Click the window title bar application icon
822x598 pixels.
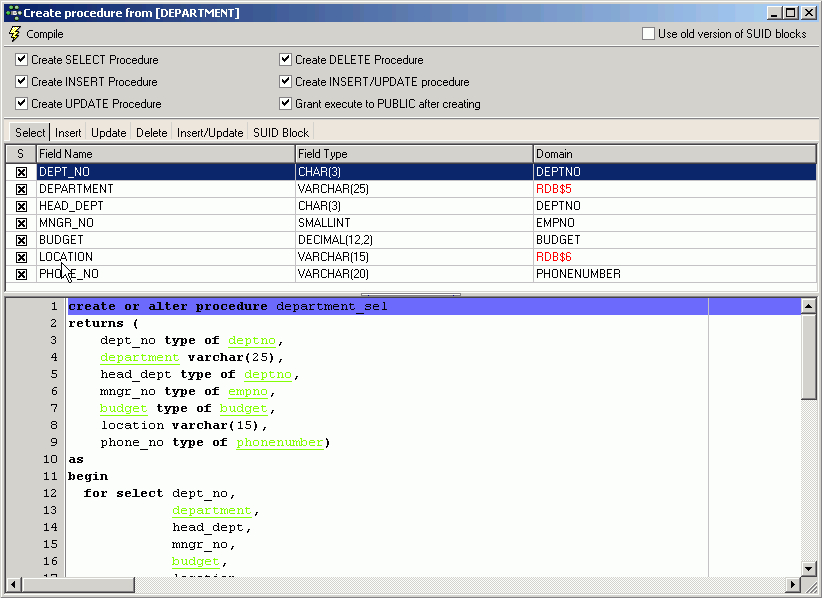click(x=14, y=13)
